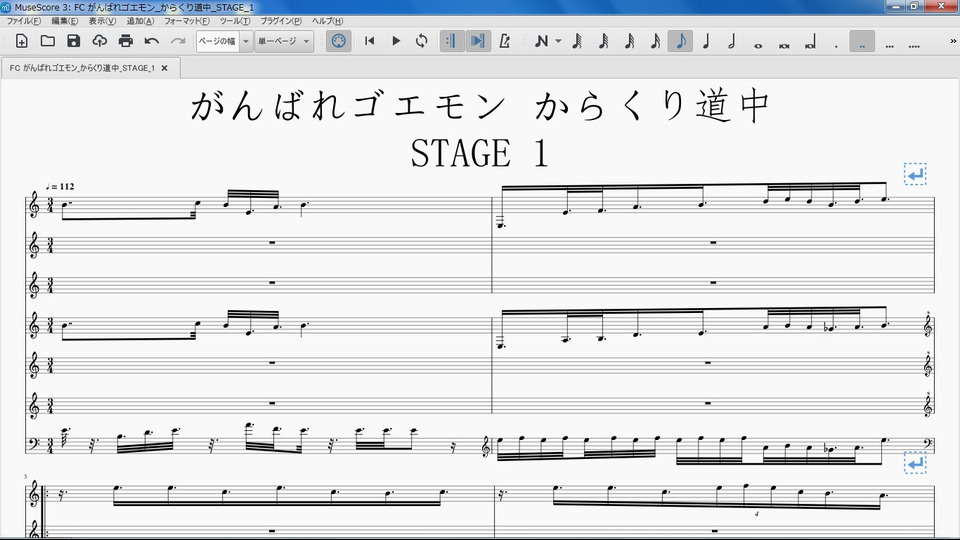Screen dimensions: 960x540
Task: Open the ファイル(F) menu
Action: [23, 21]
